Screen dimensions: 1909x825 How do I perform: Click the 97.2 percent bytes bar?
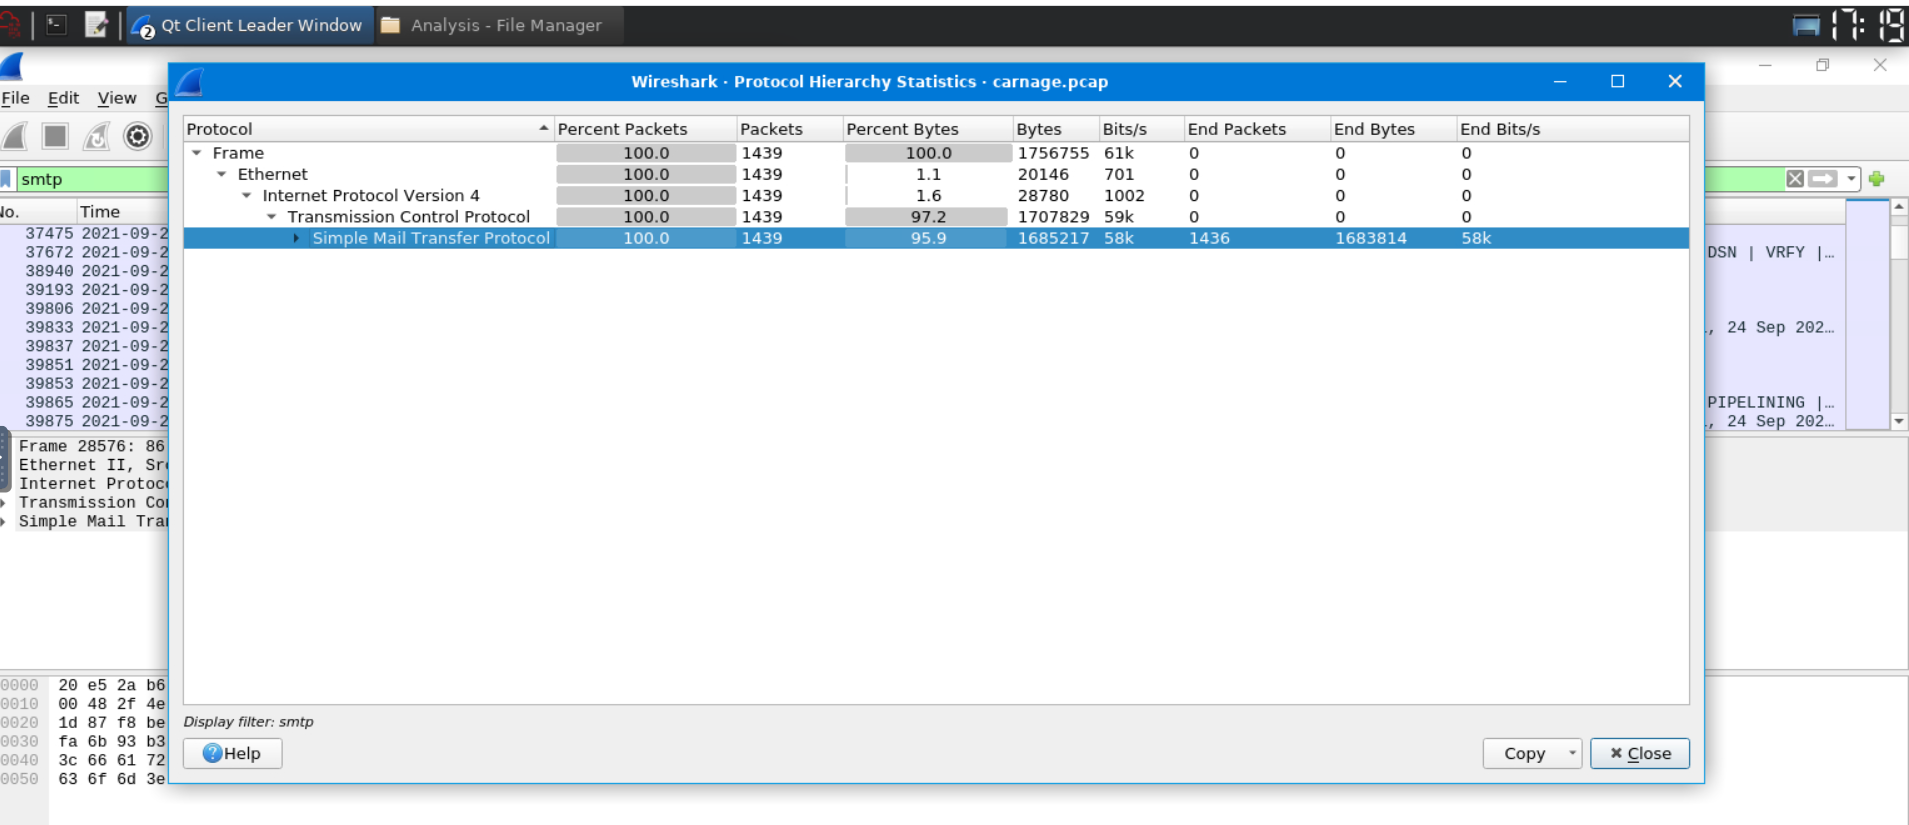click(927, 217)
